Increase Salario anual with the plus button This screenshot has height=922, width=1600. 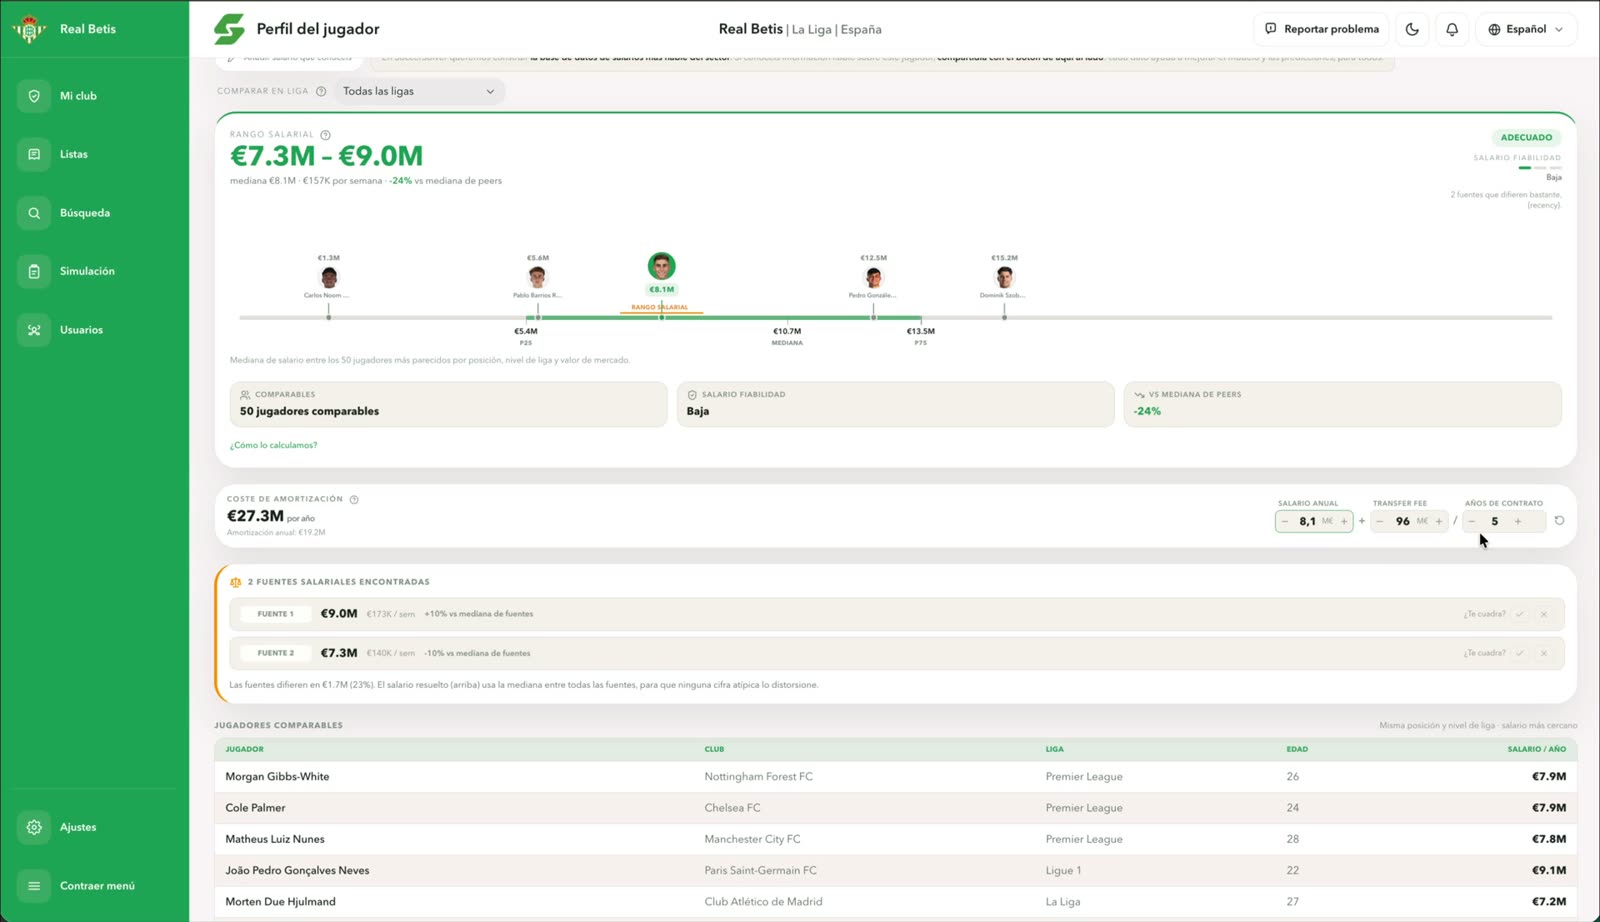[1344, 521]
